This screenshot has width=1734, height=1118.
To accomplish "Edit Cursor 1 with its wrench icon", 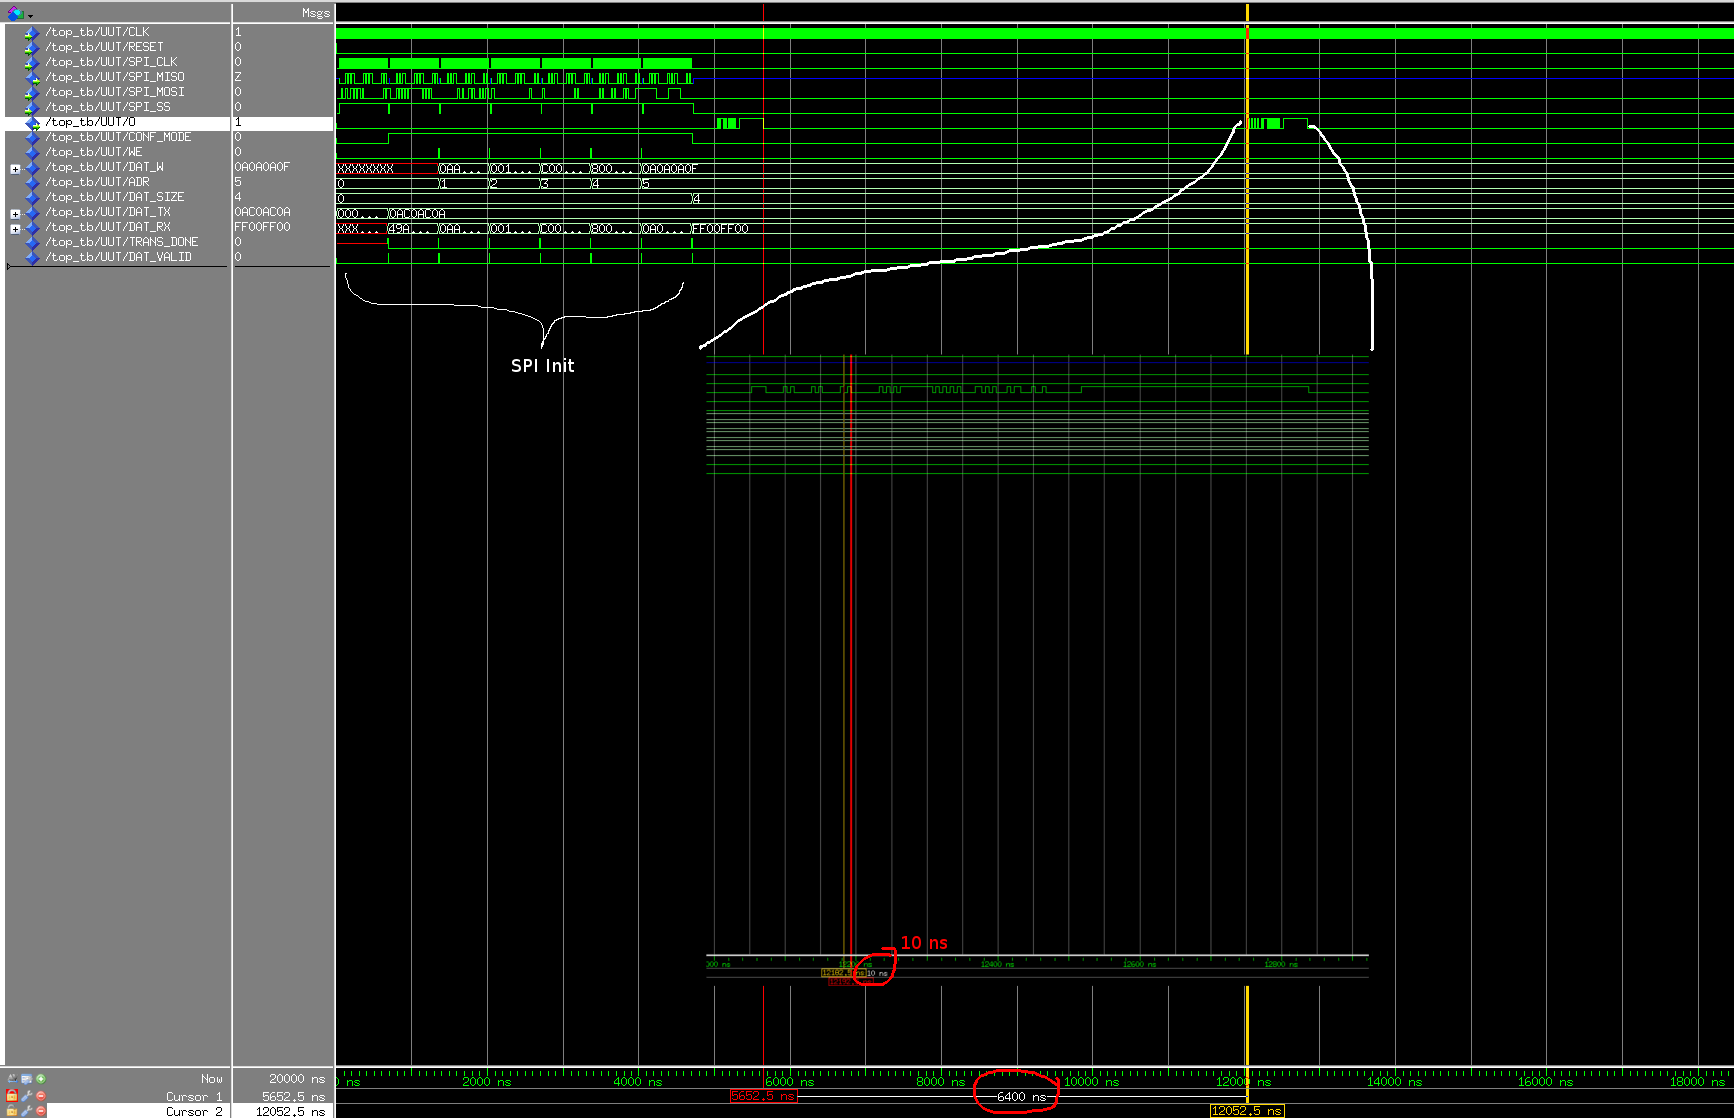I will click(27, 1096).
